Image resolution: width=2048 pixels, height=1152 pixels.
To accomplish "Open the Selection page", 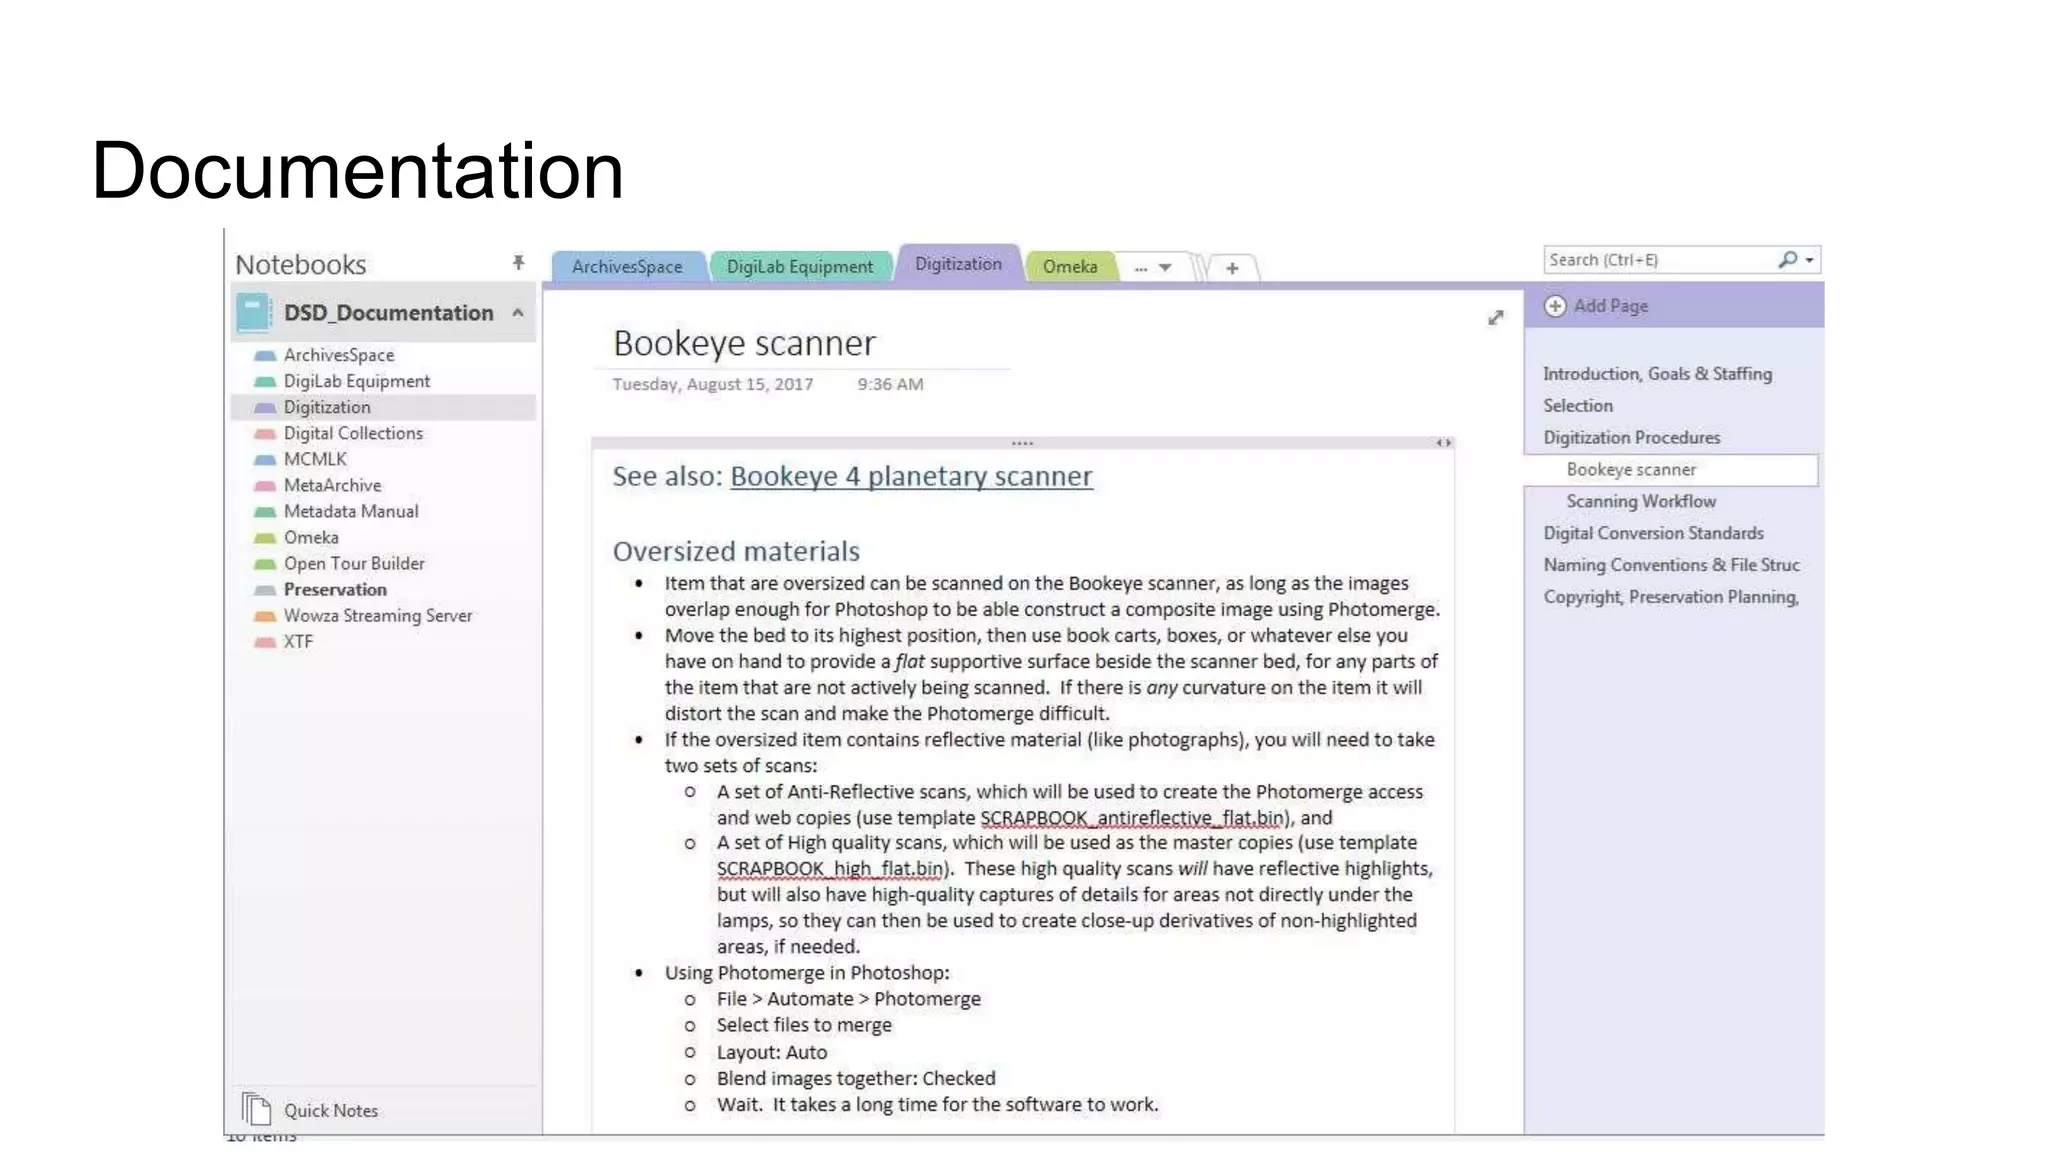I will 1578,405.
